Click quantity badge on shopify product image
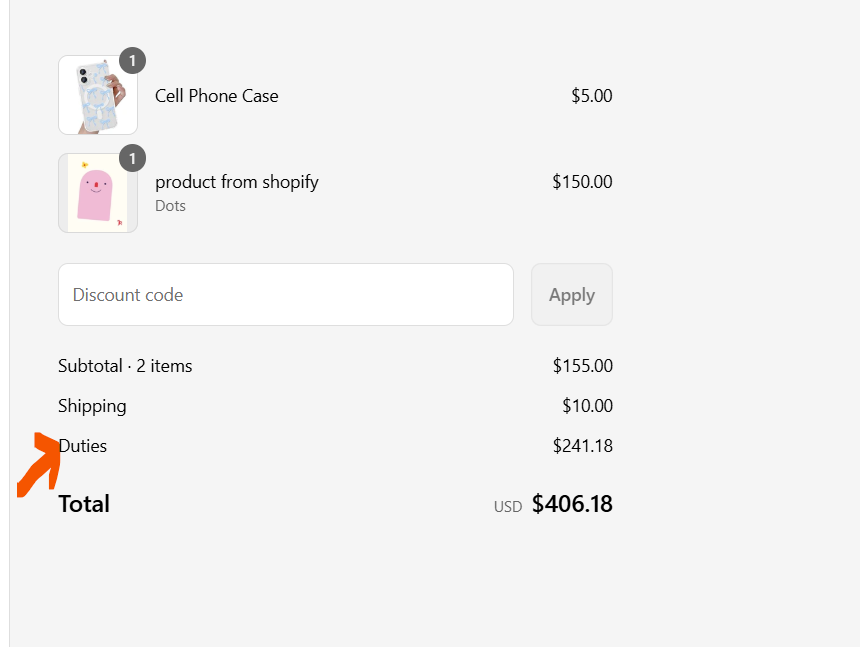 [x=132, y=158]
